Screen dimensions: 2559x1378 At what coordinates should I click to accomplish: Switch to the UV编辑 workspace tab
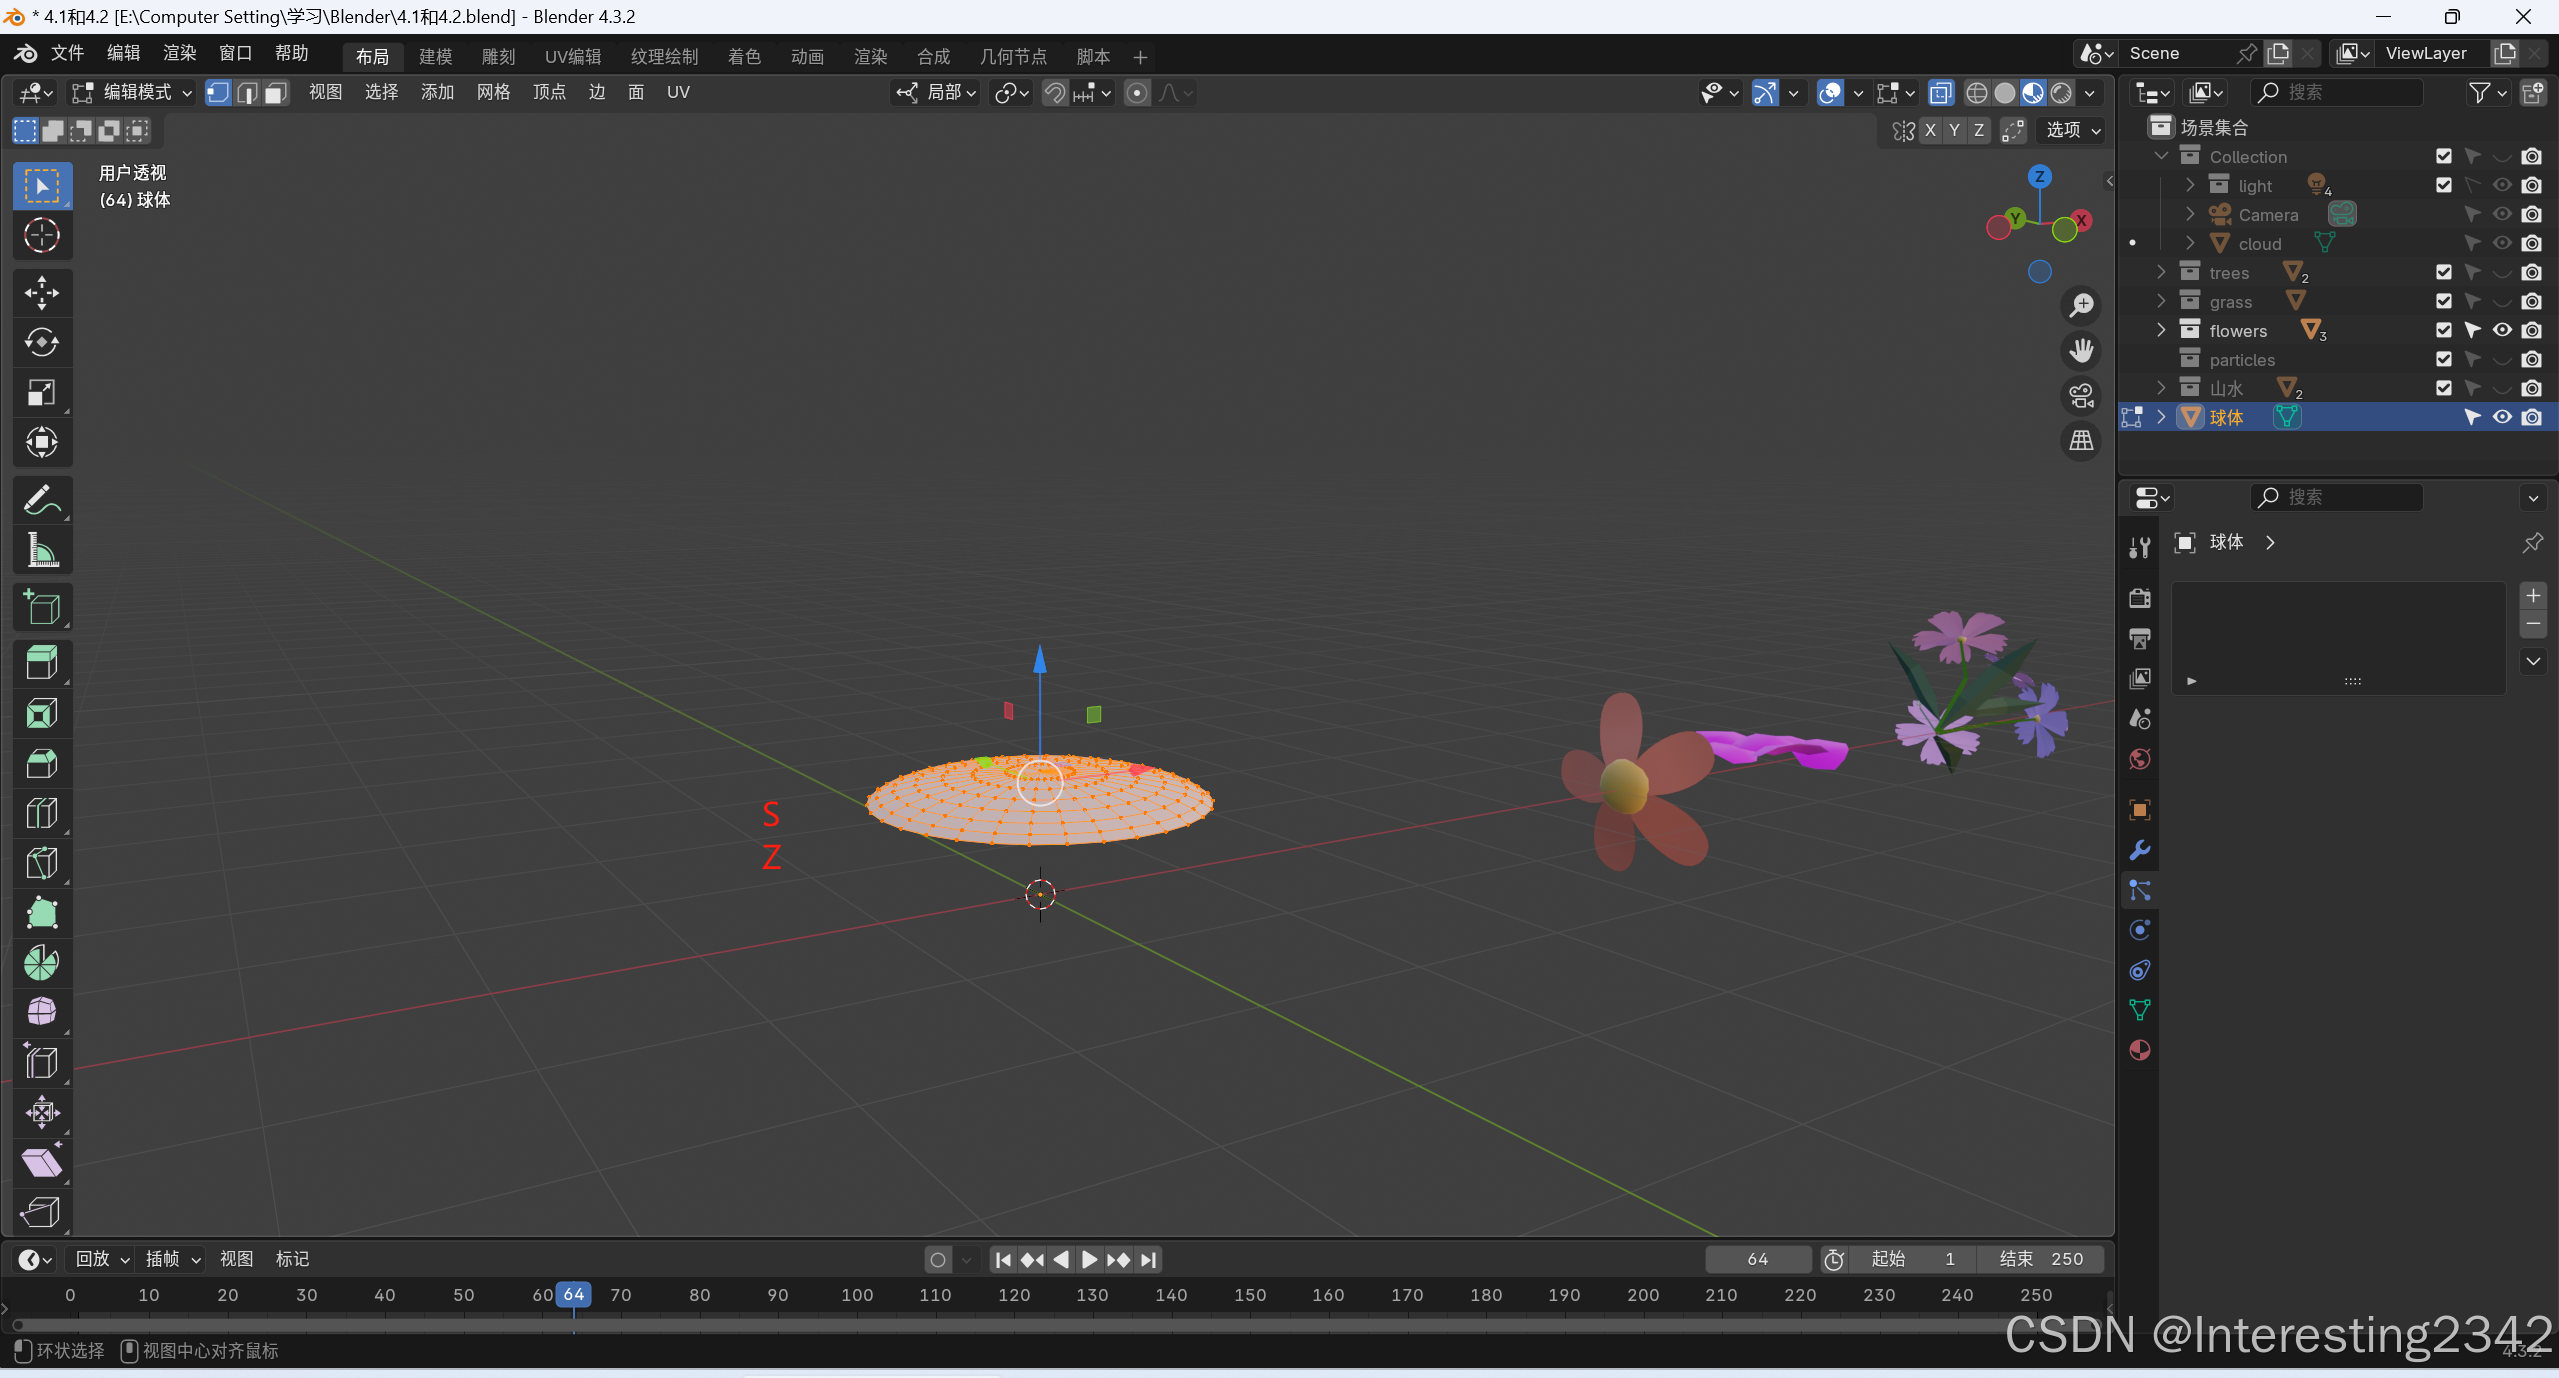(x=572, y=57)
